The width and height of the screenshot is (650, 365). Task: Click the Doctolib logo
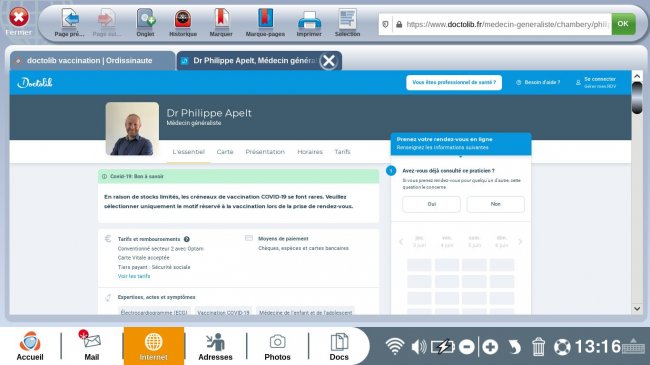[35, 83]
